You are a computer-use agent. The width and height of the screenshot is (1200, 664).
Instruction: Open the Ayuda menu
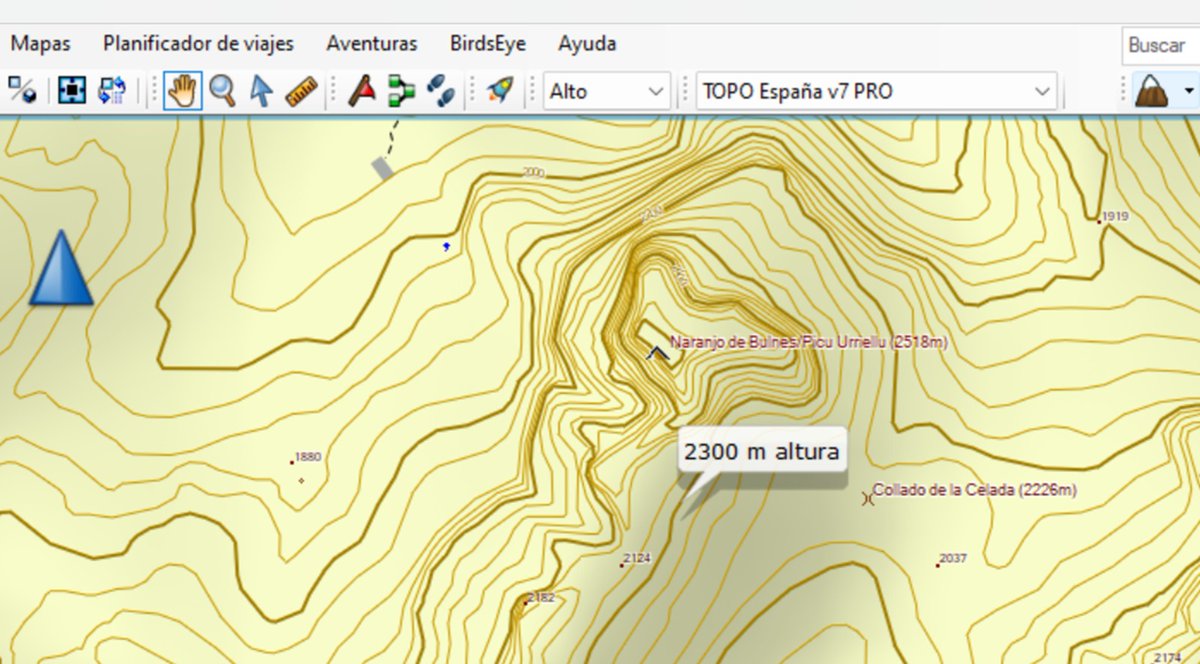tap(587, 44)
